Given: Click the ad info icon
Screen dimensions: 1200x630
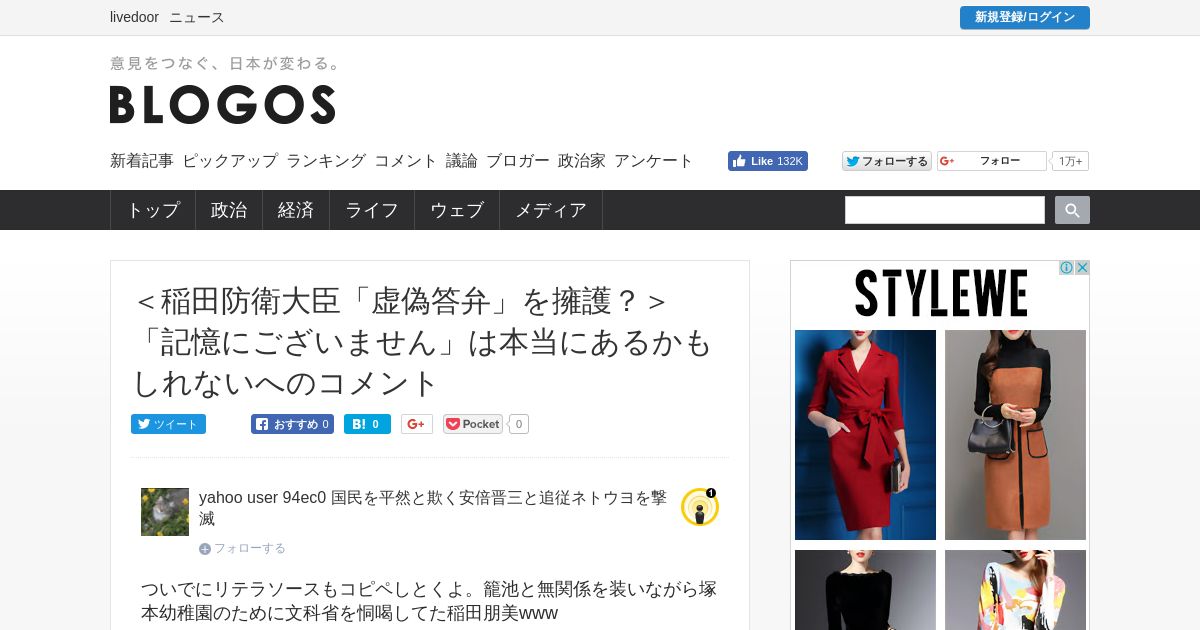Looking at the screenshot, I should (x=1066, y=268).
